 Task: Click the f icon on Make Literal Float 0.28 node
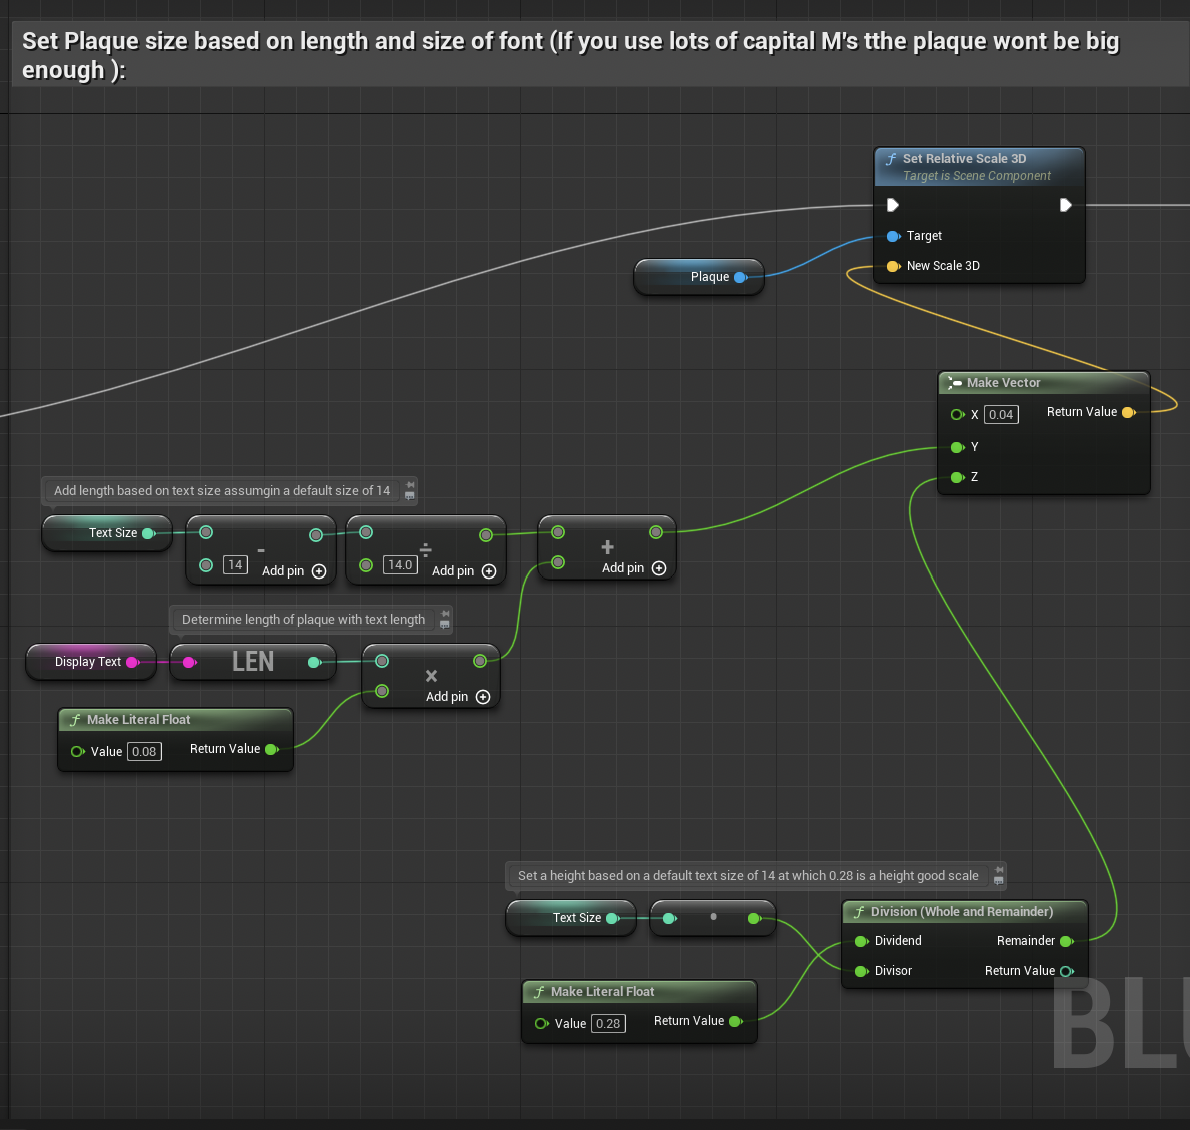pyautogui.click(x=540, y=991)
